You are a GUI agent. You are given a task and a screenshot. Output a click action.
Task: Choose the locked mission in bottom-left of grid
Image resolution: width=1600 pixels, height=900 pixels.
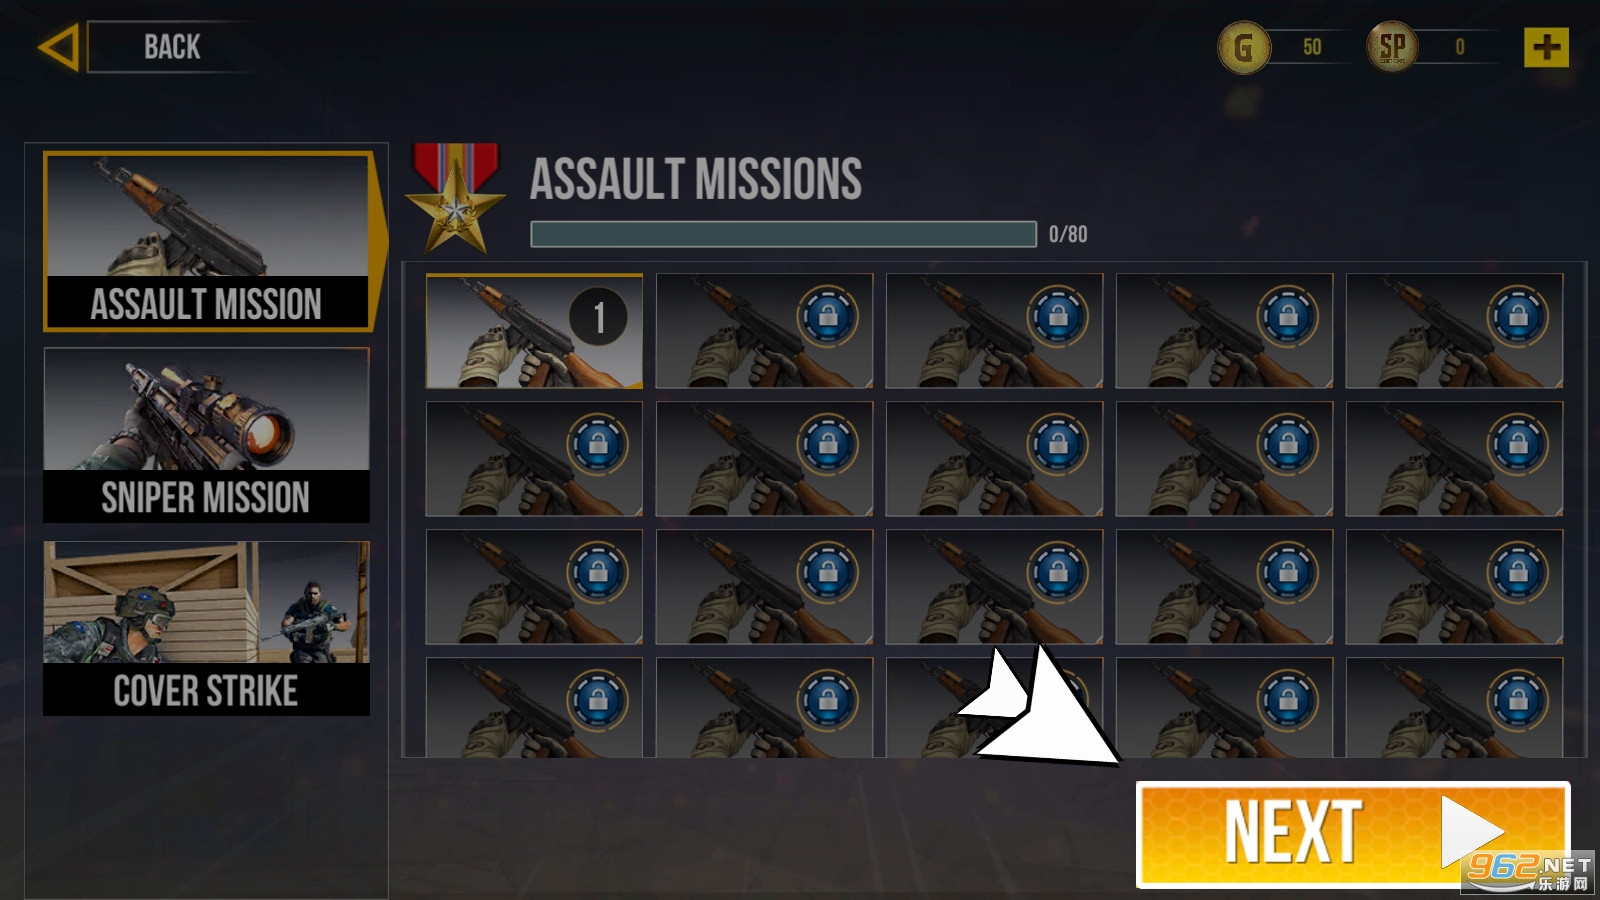click(x=534, y=707)
